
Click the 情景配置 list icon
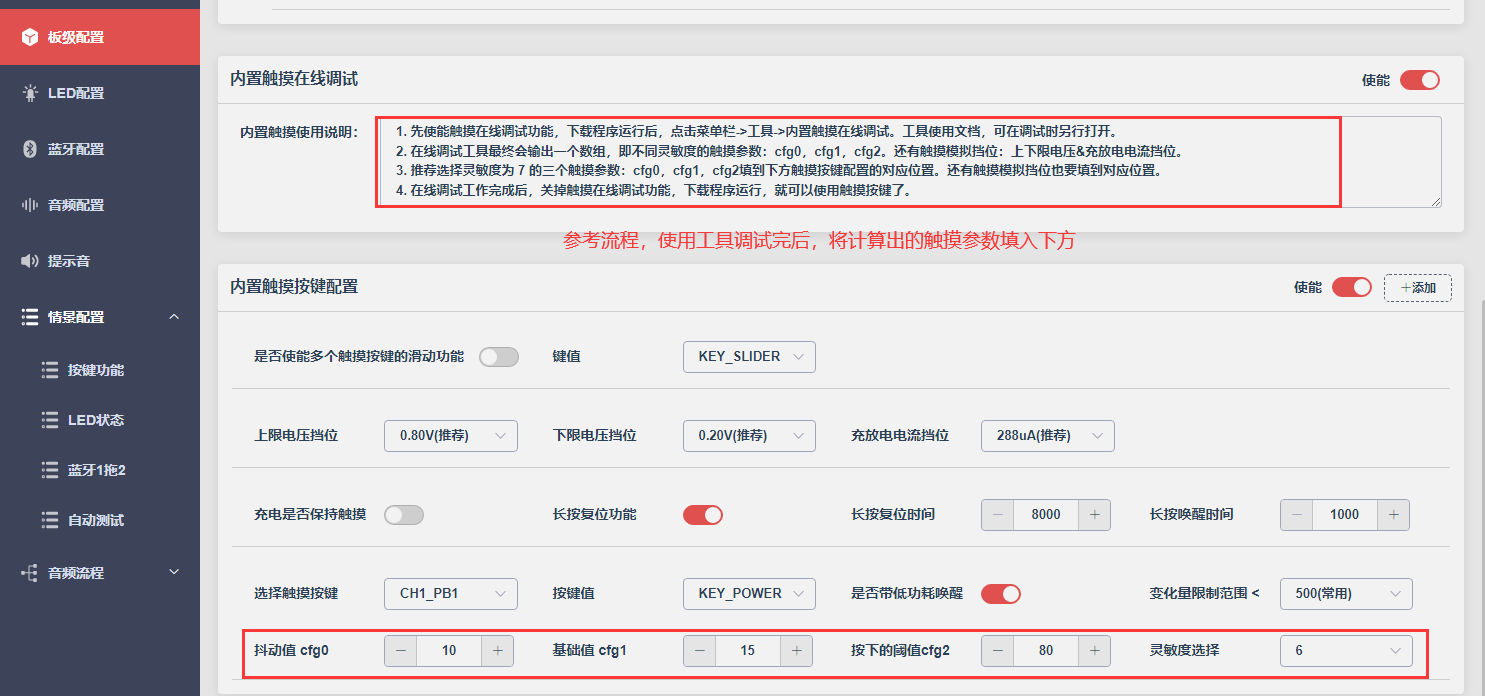coord(30,317)
